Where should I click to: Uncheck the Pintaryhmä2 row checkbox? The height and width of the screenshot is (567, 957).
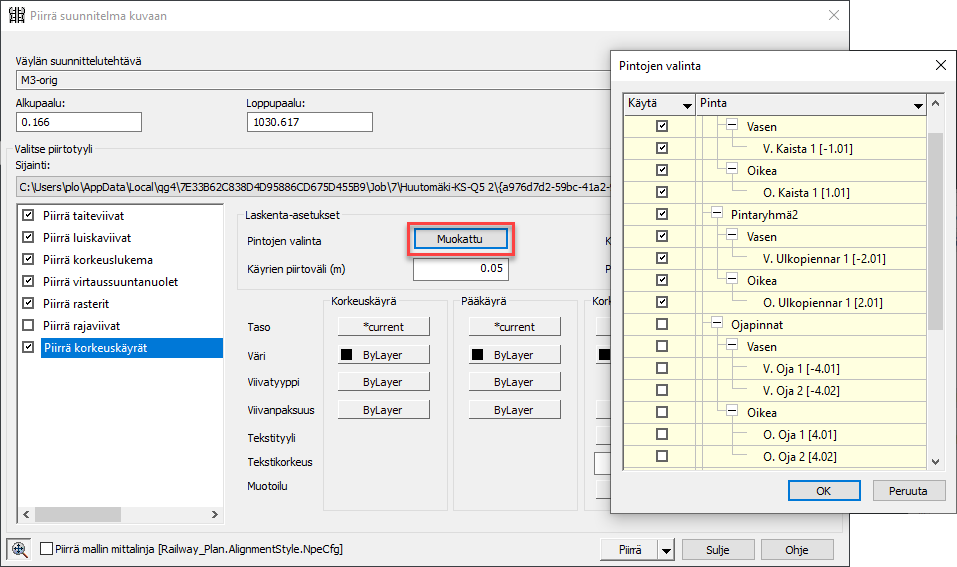pos(662,214)
